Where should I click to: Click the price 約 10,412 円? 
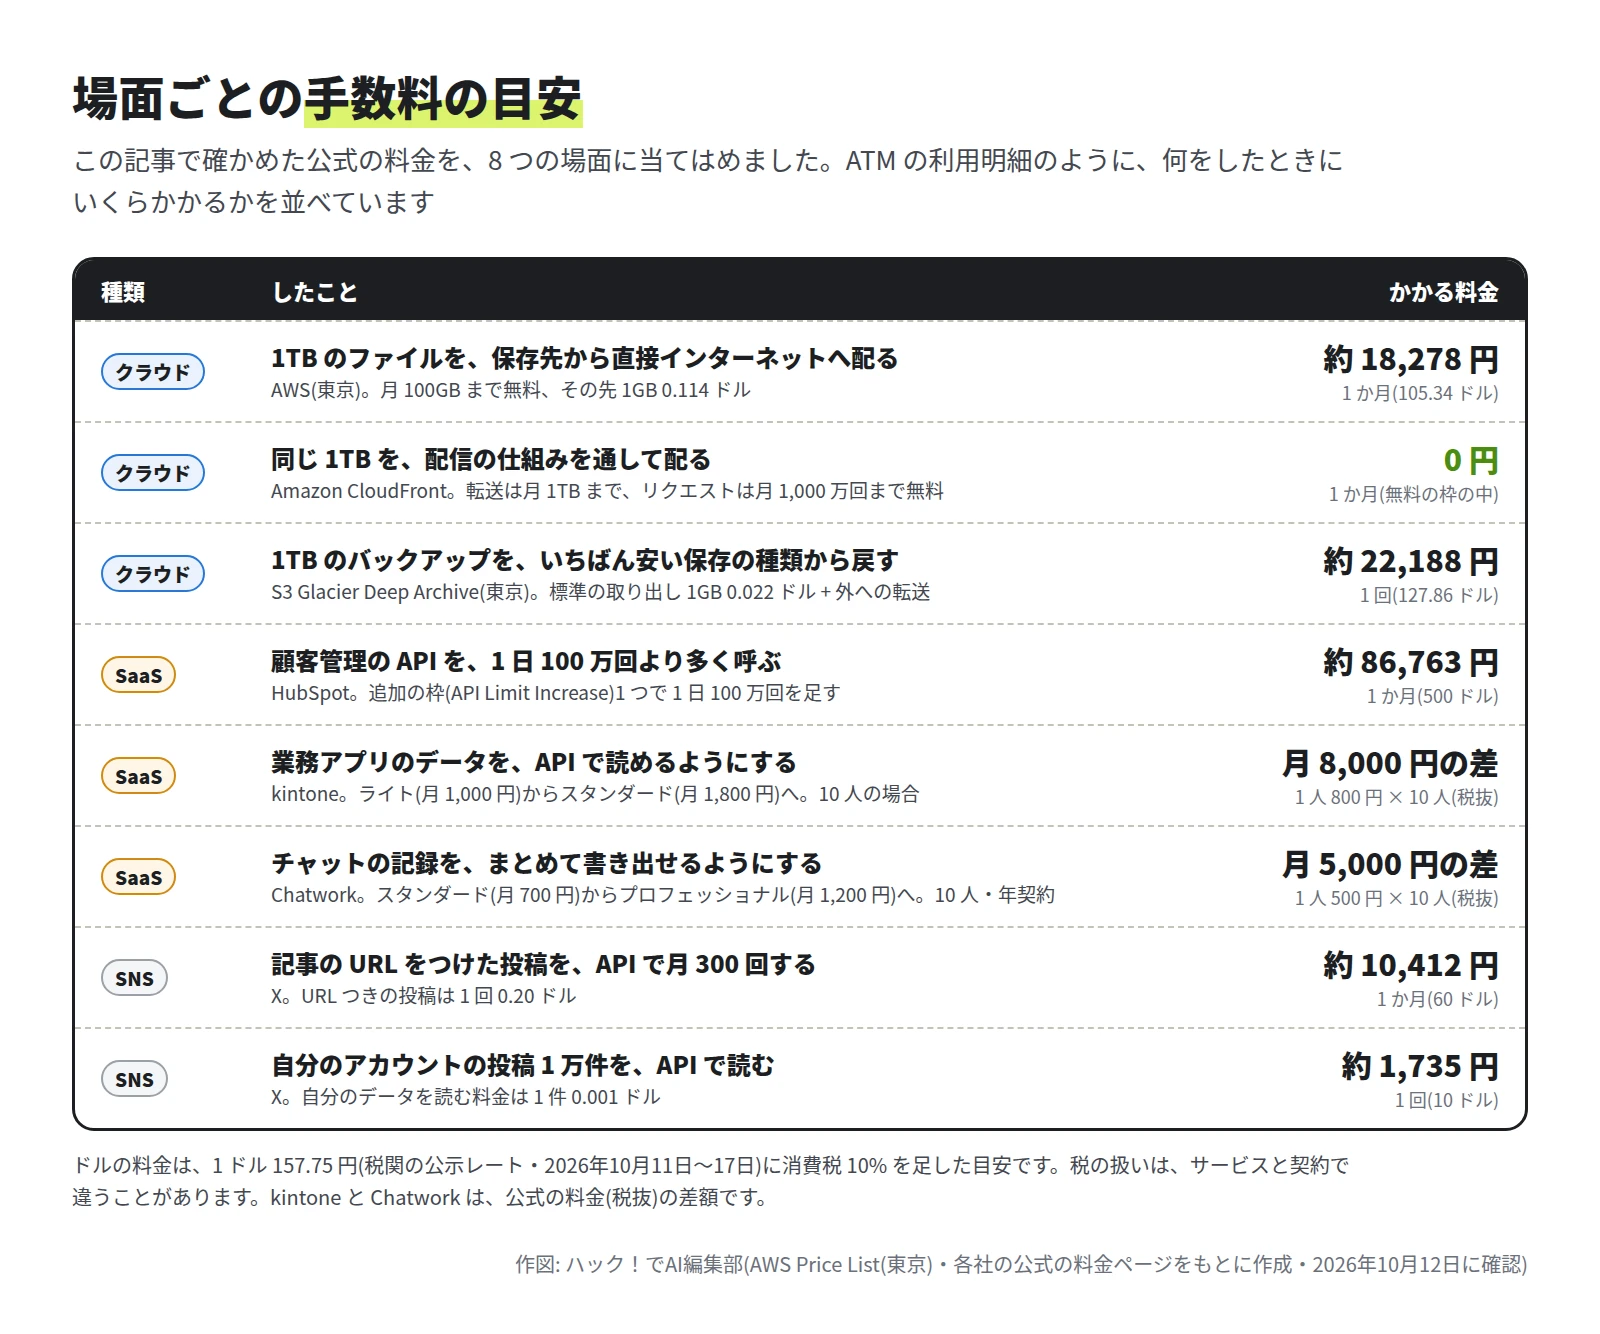[1410, 965]
